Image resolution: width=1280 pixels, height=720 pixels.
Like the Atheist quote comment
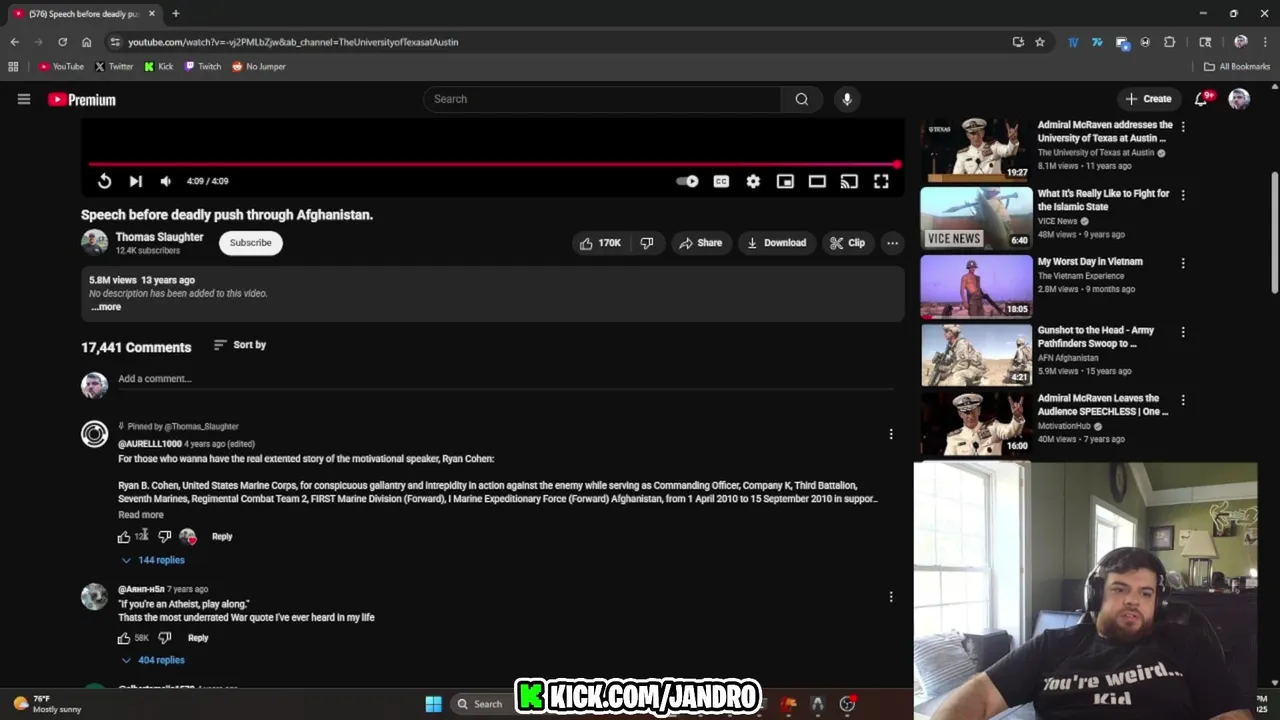click(124, 638)
